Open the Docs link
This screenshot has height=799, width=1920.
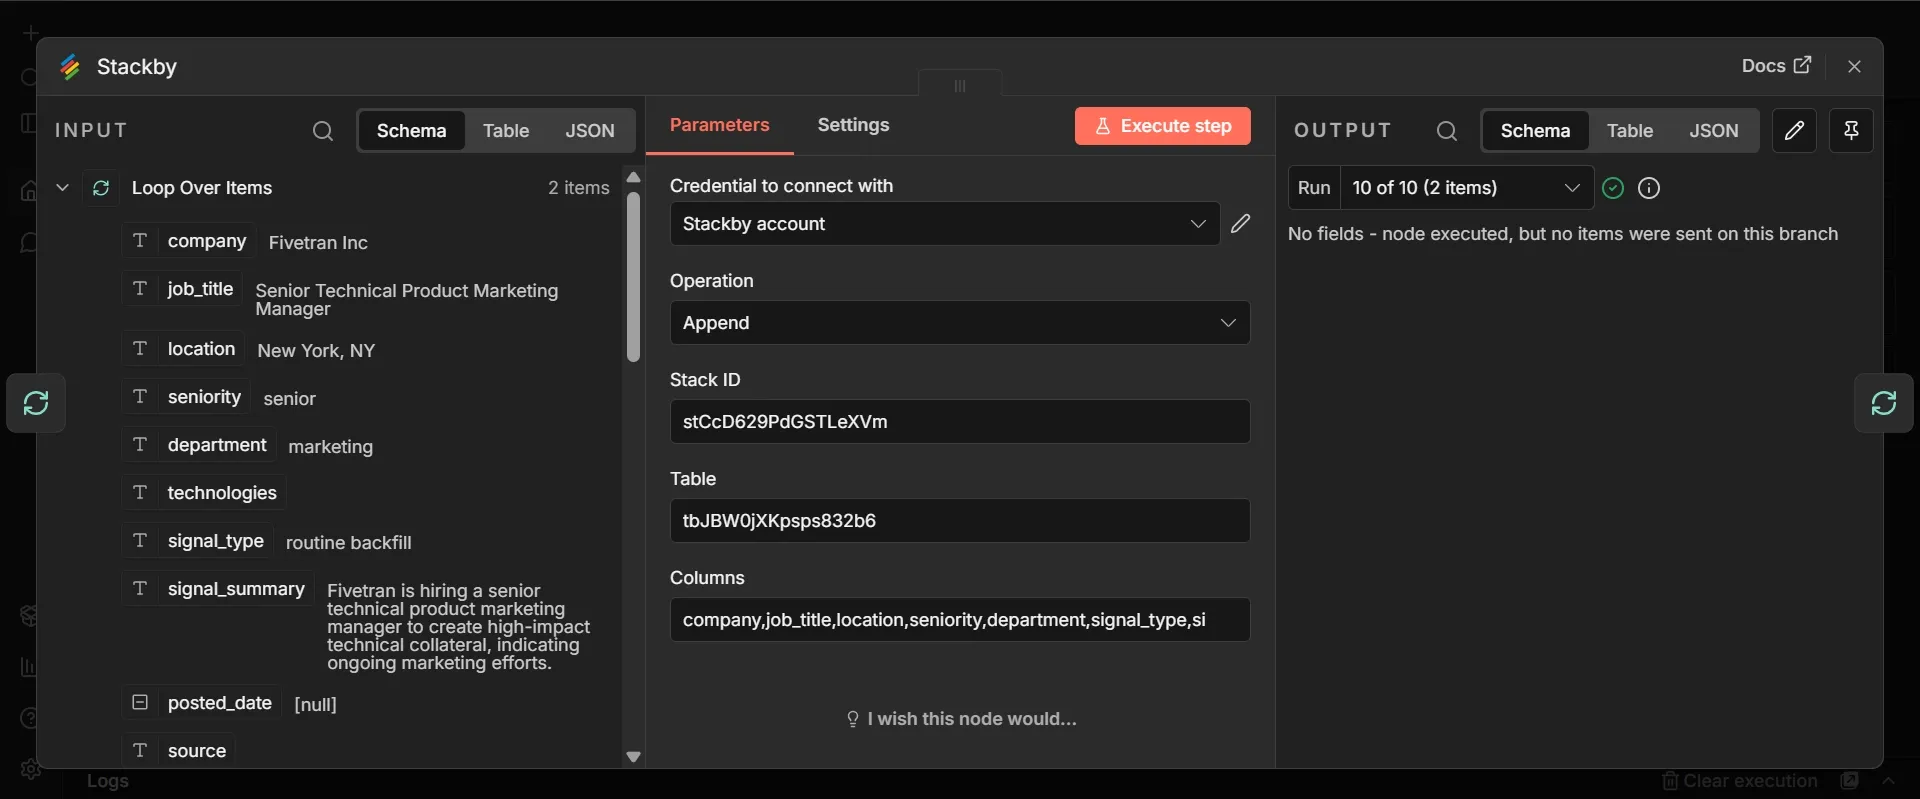click(x=1776, y=66)
